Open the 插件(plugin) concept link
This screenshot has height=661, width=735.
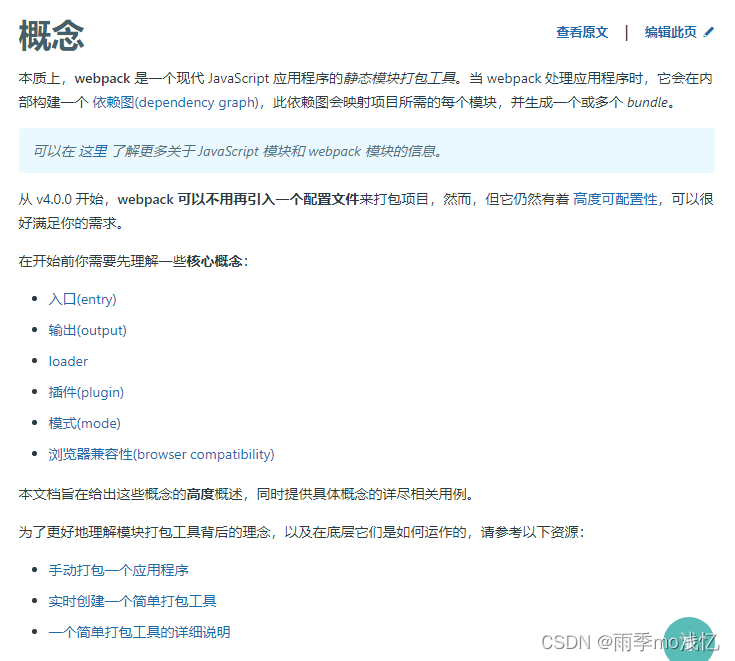(x=86, y=392)
